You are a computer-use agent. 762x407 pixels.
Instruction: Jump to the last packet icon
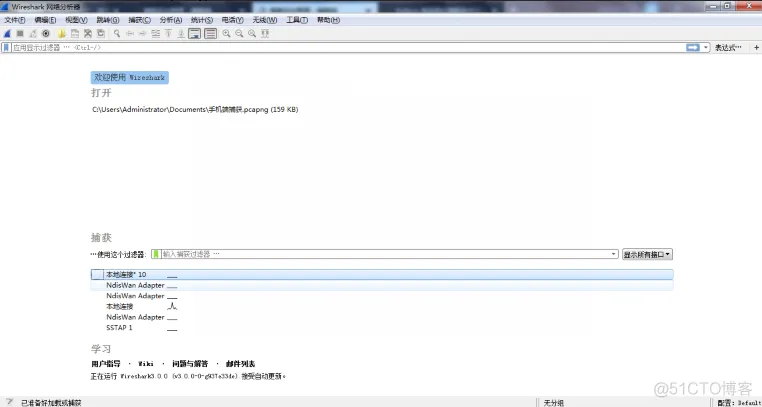pyautogui.click(x=181, y=34)
